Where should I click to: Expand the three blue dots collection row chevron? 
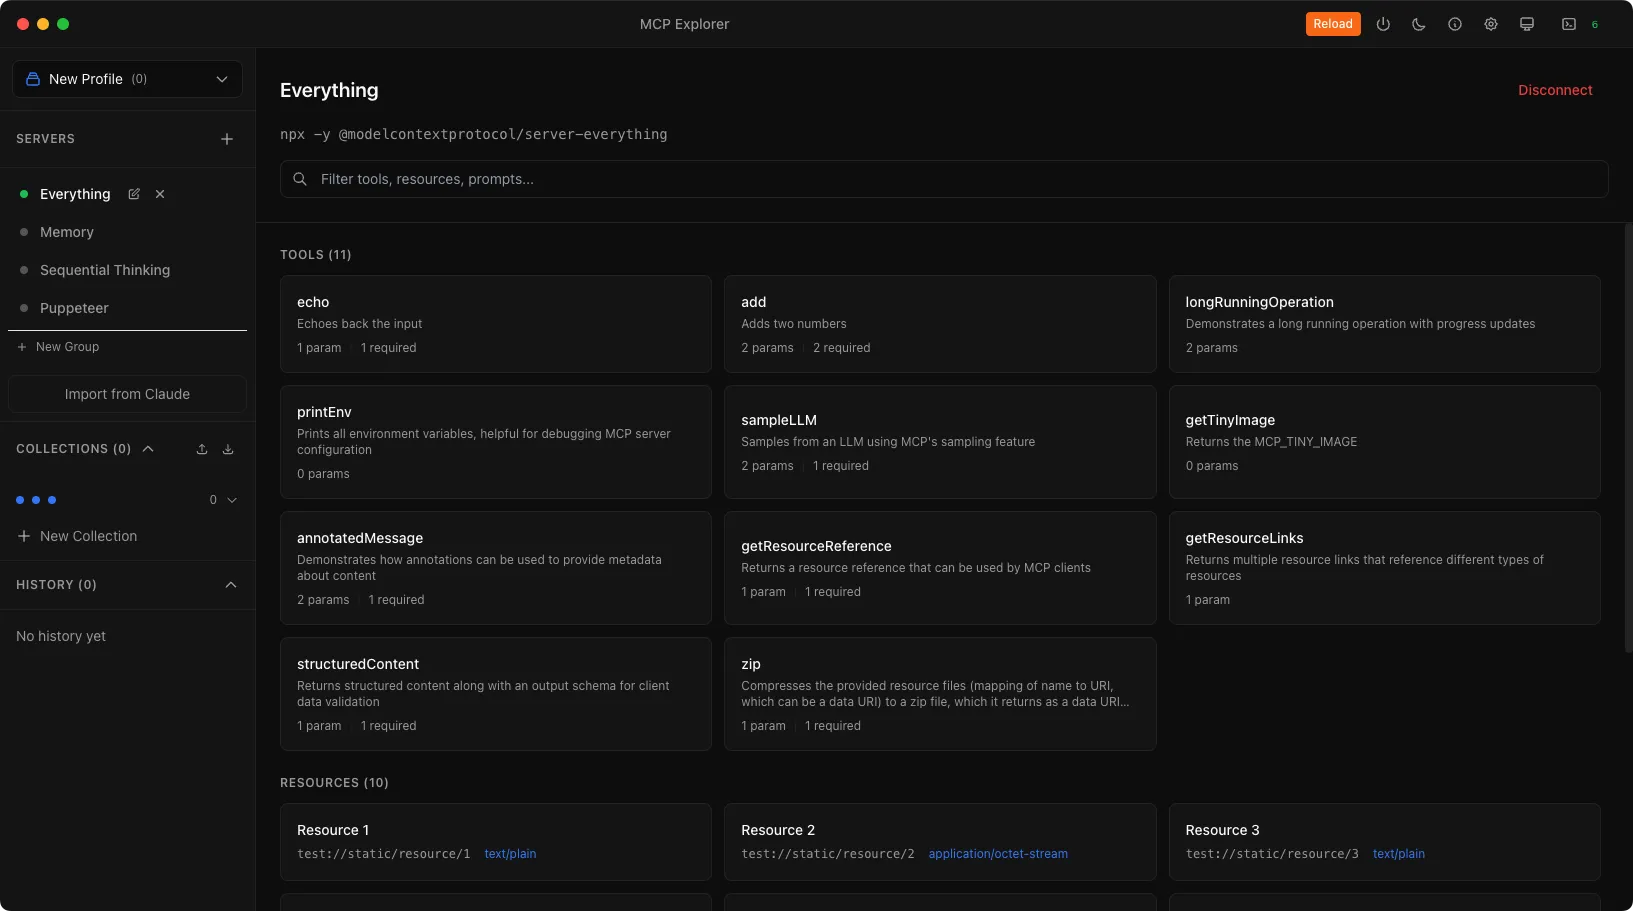pyautogui.click(x=232, y=500)
